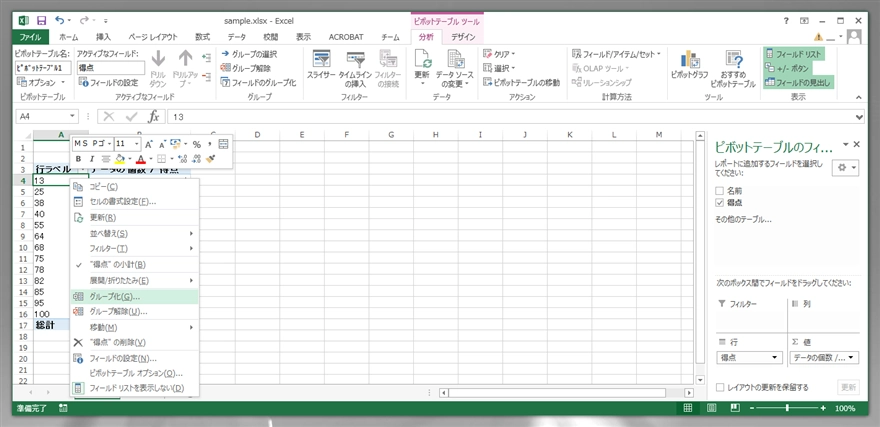The height and width of the screenshot is (427, 880).
Task: Click the percent style icon in mini toolbar
Action: (x=196, y=144)
